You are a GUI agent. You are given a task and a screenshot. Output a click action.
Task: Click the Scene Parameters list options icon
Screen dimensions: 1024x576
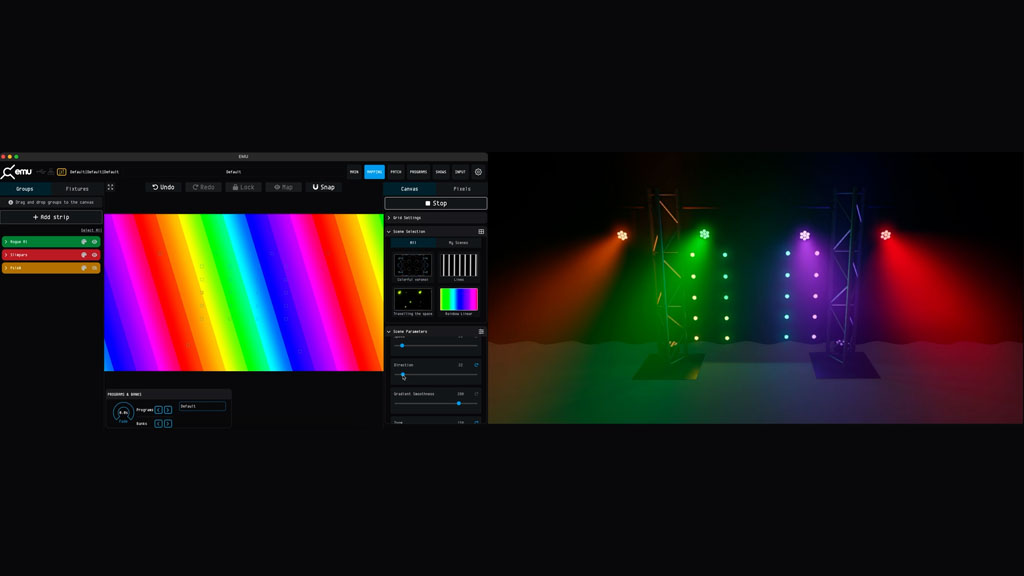coord(481,332)
